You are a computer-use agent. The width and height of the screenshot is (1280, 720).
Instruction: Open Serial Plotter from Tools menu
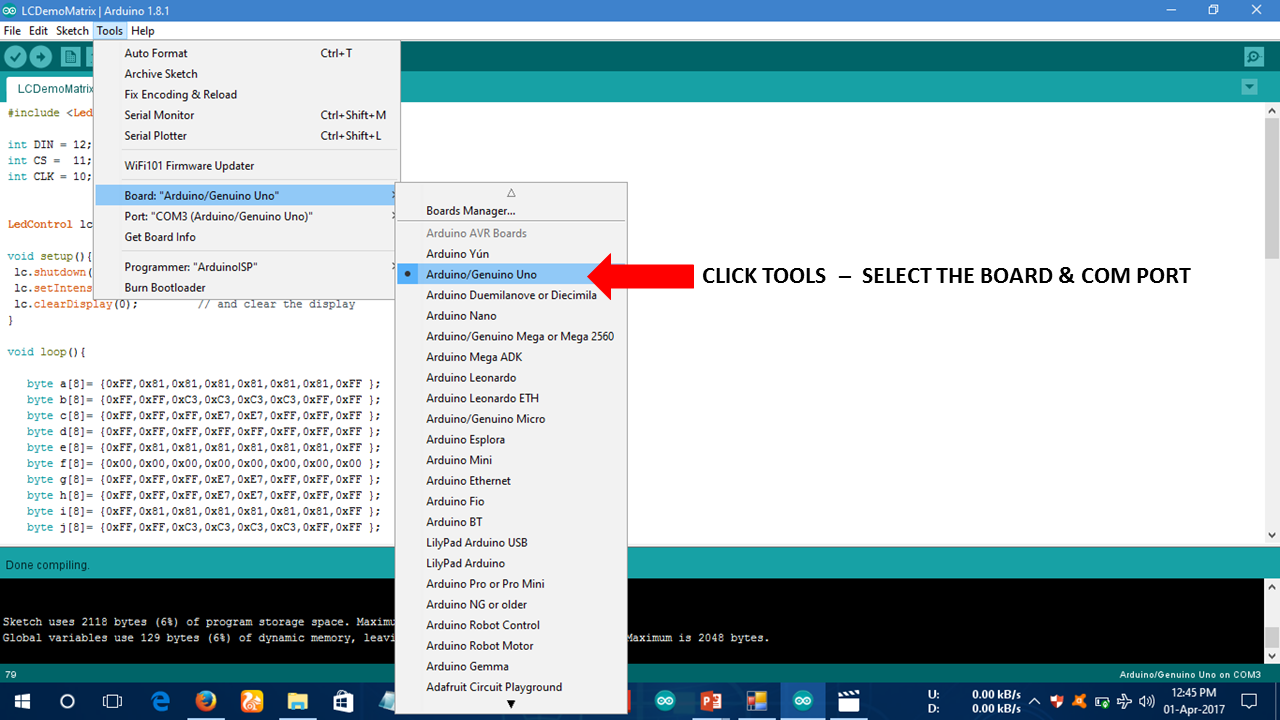[247, 136]
